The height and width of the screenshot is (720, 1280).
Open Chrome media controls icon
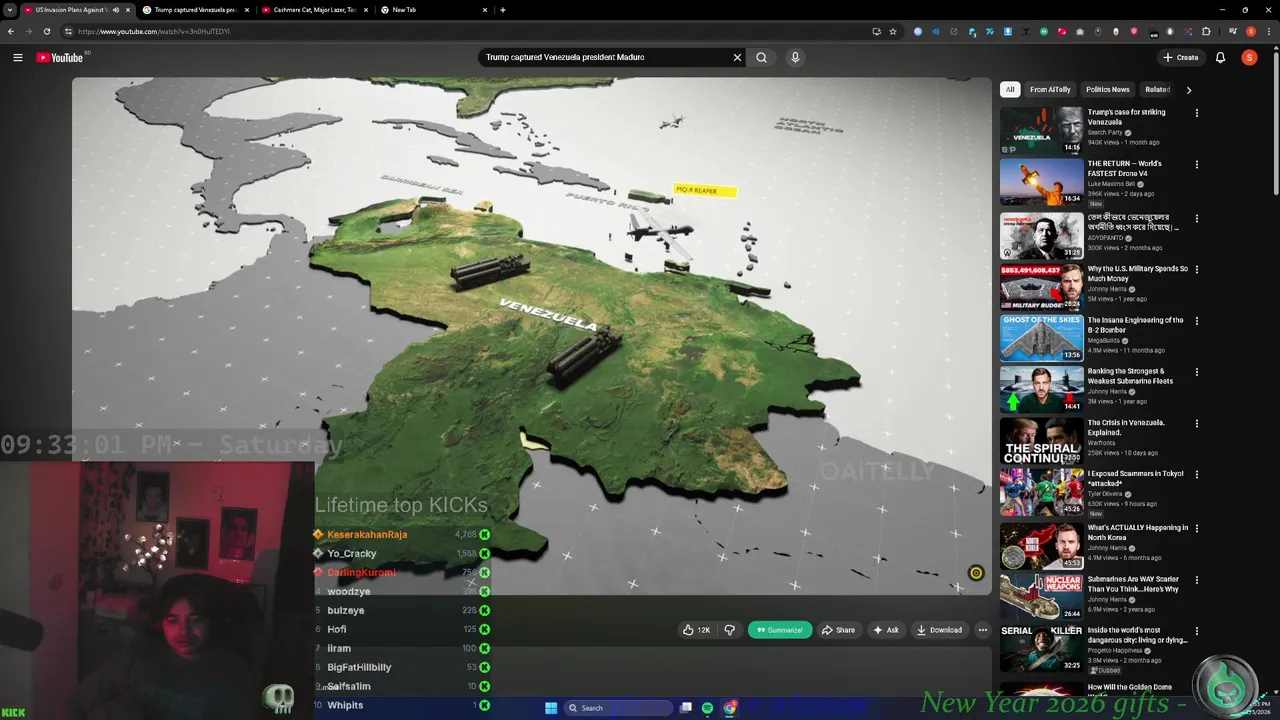[1233, 31]
